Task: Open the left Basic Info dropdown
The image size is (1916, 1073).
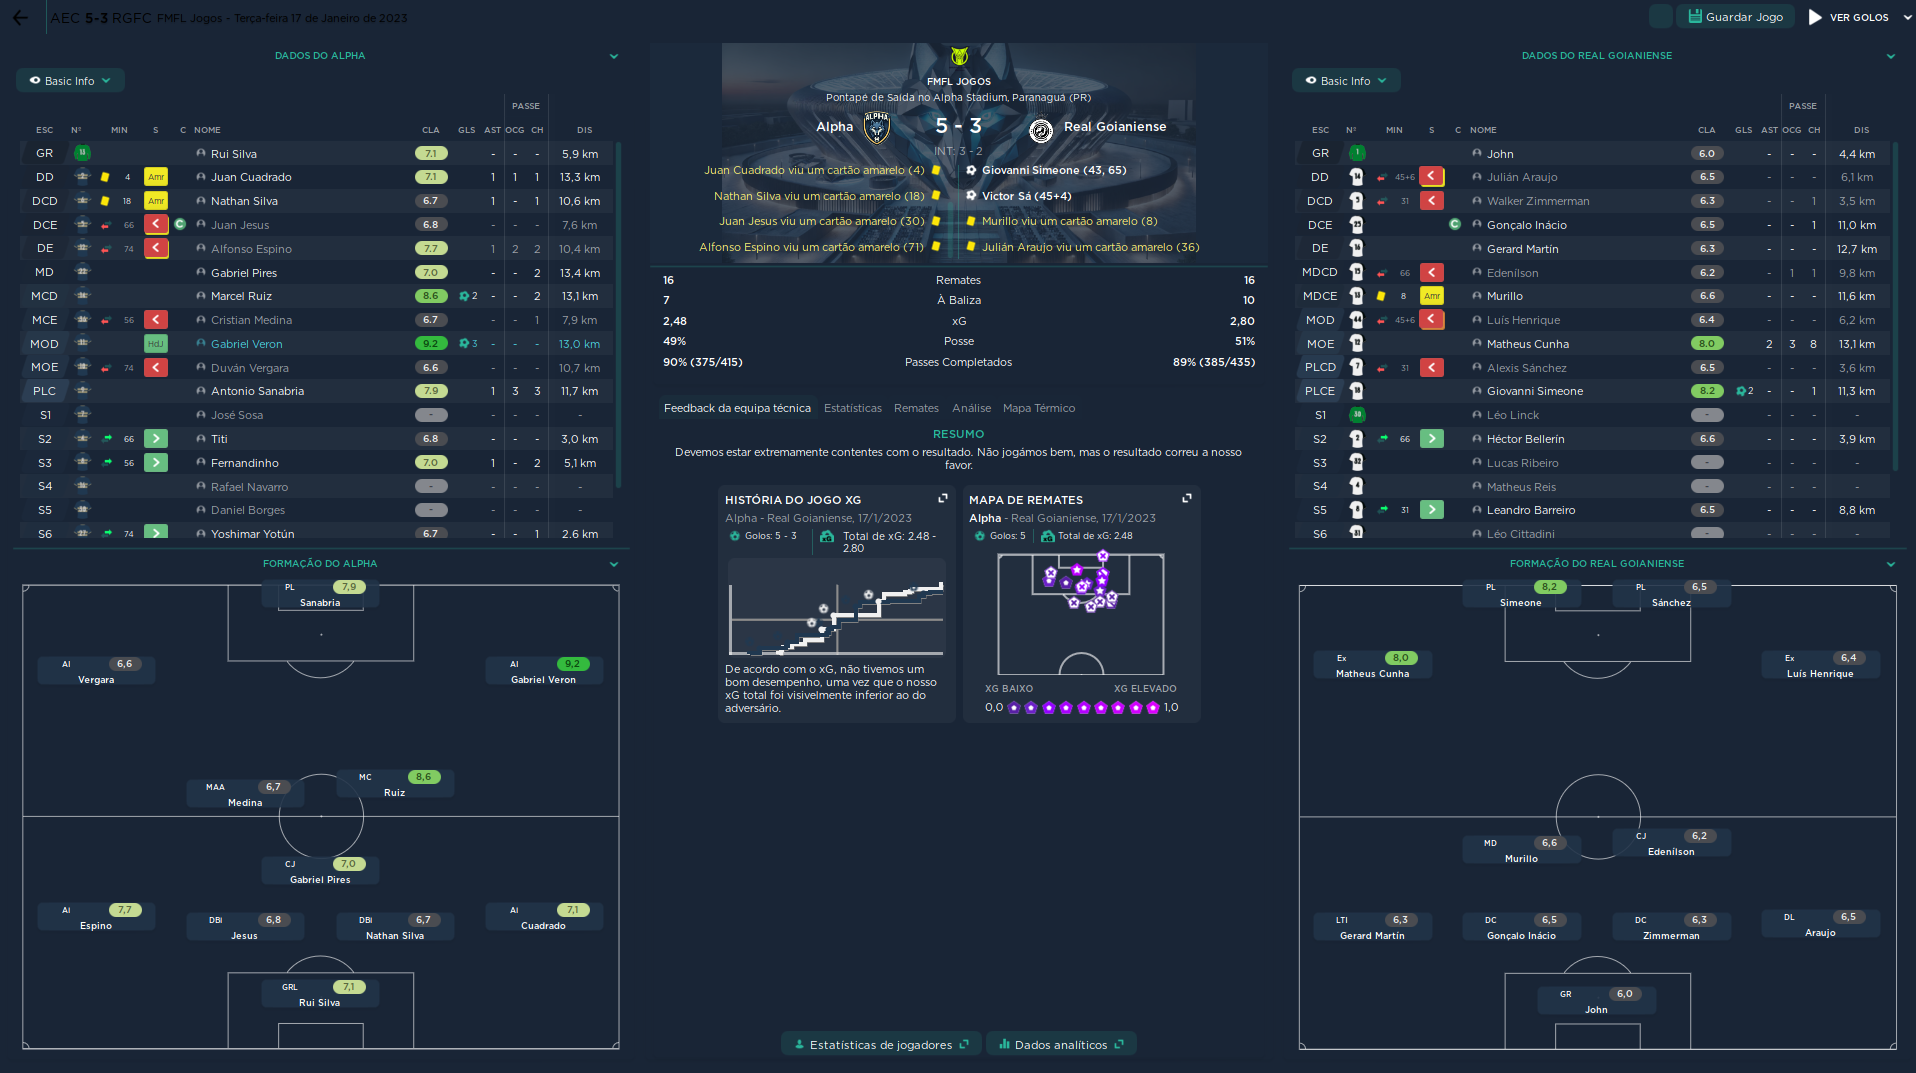Action: 70,81
